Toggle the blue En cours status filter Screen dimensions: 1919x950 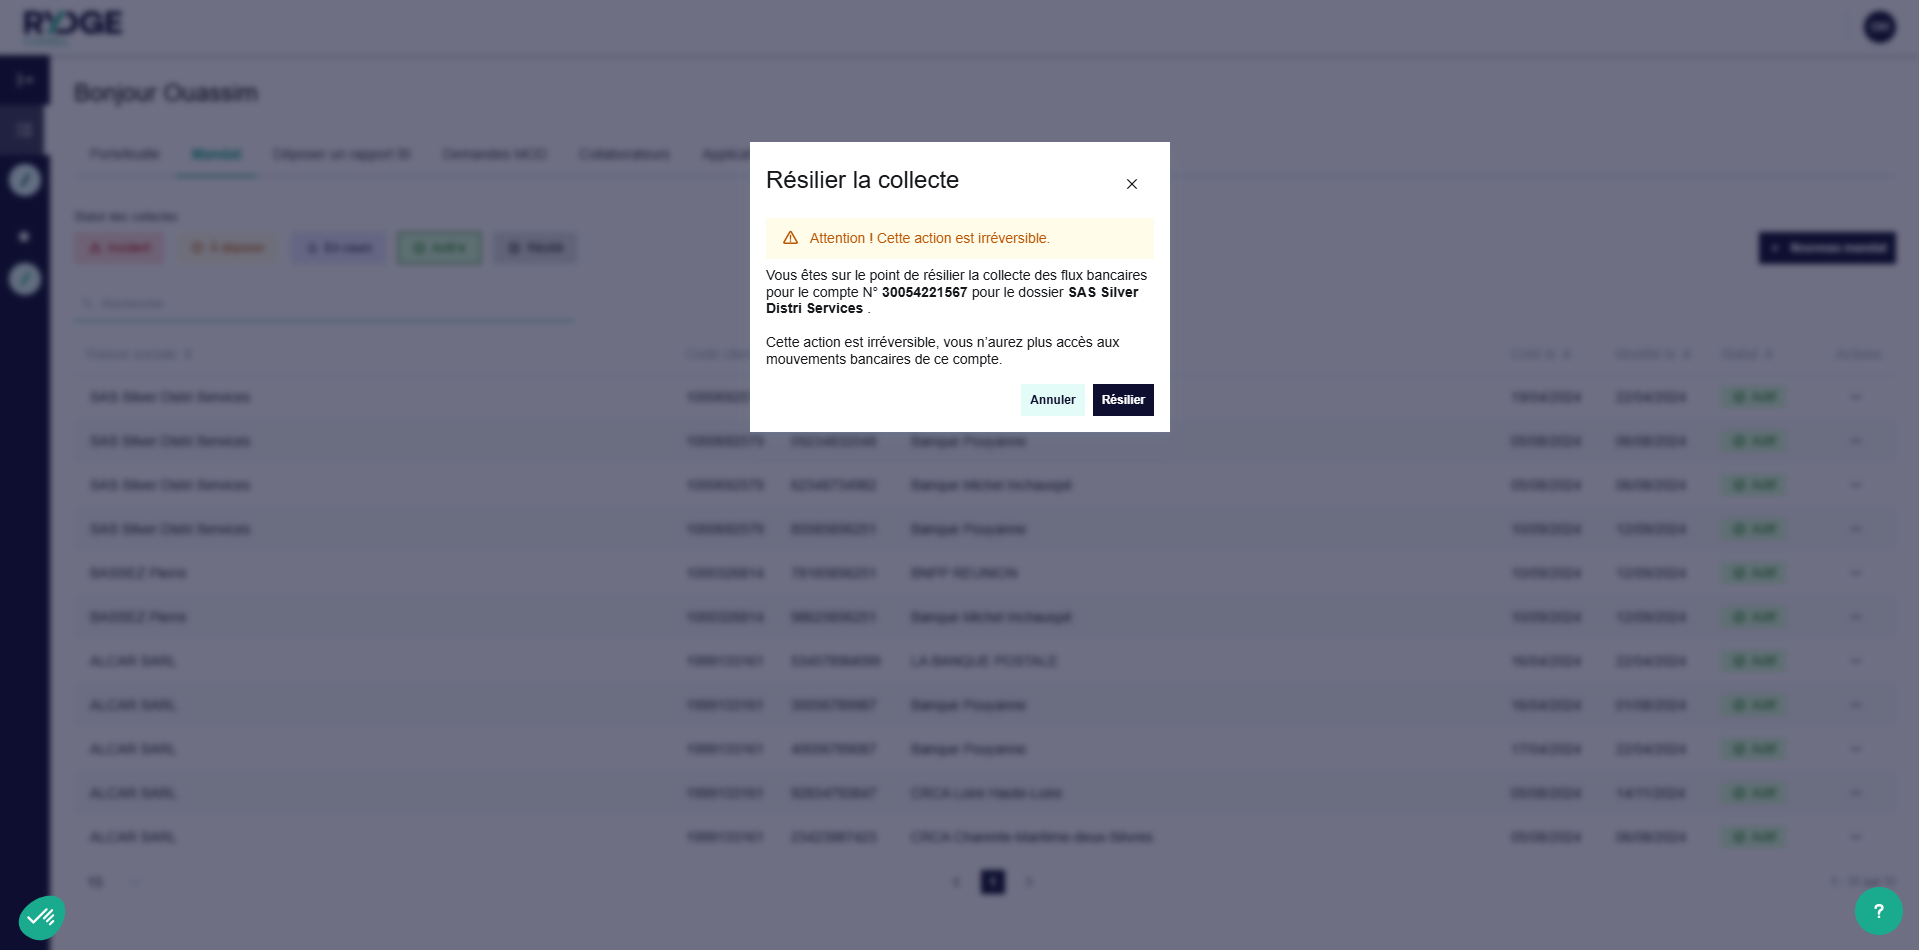339,248
